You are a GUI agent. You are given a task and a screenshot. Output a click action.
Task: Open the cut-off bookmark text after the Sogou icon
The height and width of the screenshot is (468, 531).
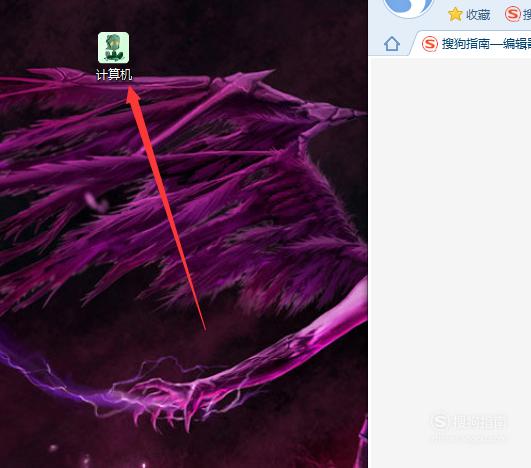click(527, 15)
